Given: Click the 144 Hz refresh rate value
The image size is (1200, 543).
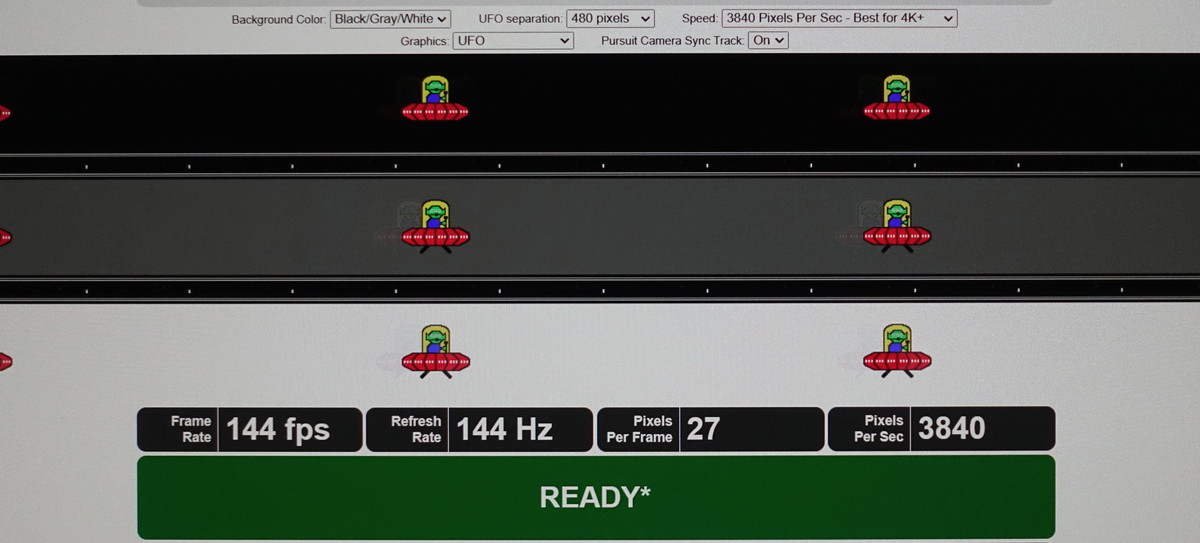Looking at the screenshot, I should coord(504,430).
